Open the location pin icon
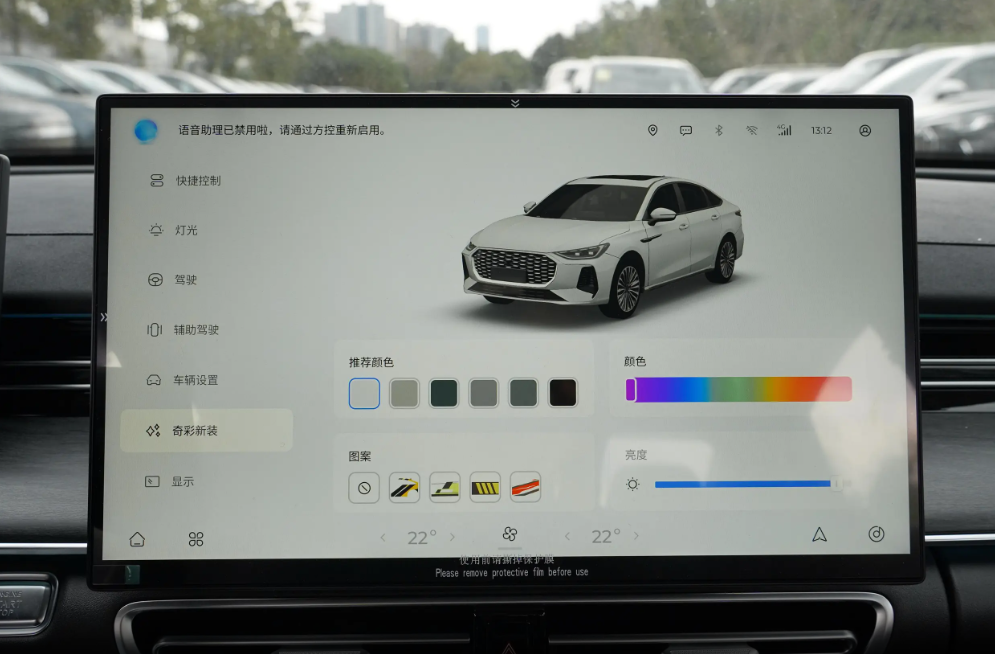Image resolution: width=995 pixels, height=654 pixels. (x=652, y=130)
